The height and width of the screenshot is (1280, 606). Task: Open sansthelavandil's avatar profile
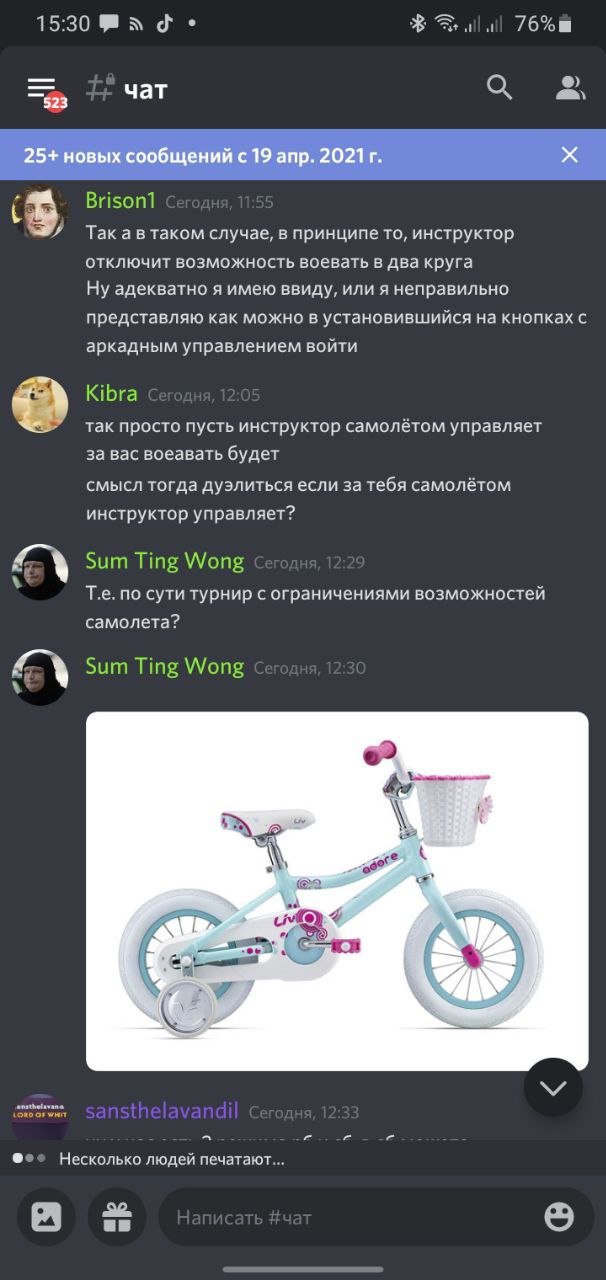[40, 1118]
